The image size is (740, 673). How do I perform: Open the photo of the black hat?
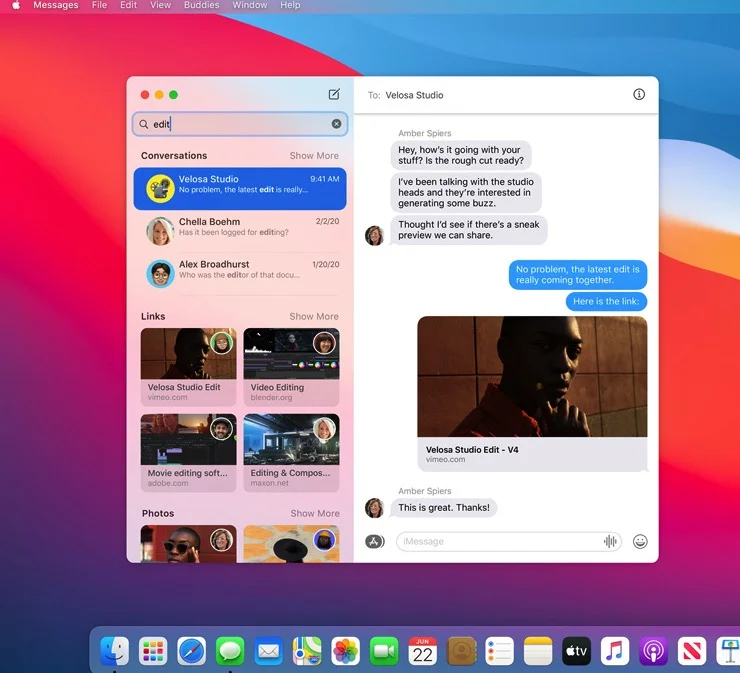tap(291, 544)
